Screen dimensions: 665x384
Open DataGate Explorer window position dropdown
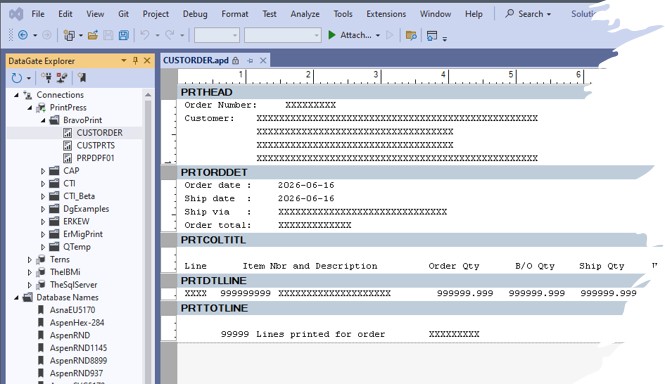(124, 61)
